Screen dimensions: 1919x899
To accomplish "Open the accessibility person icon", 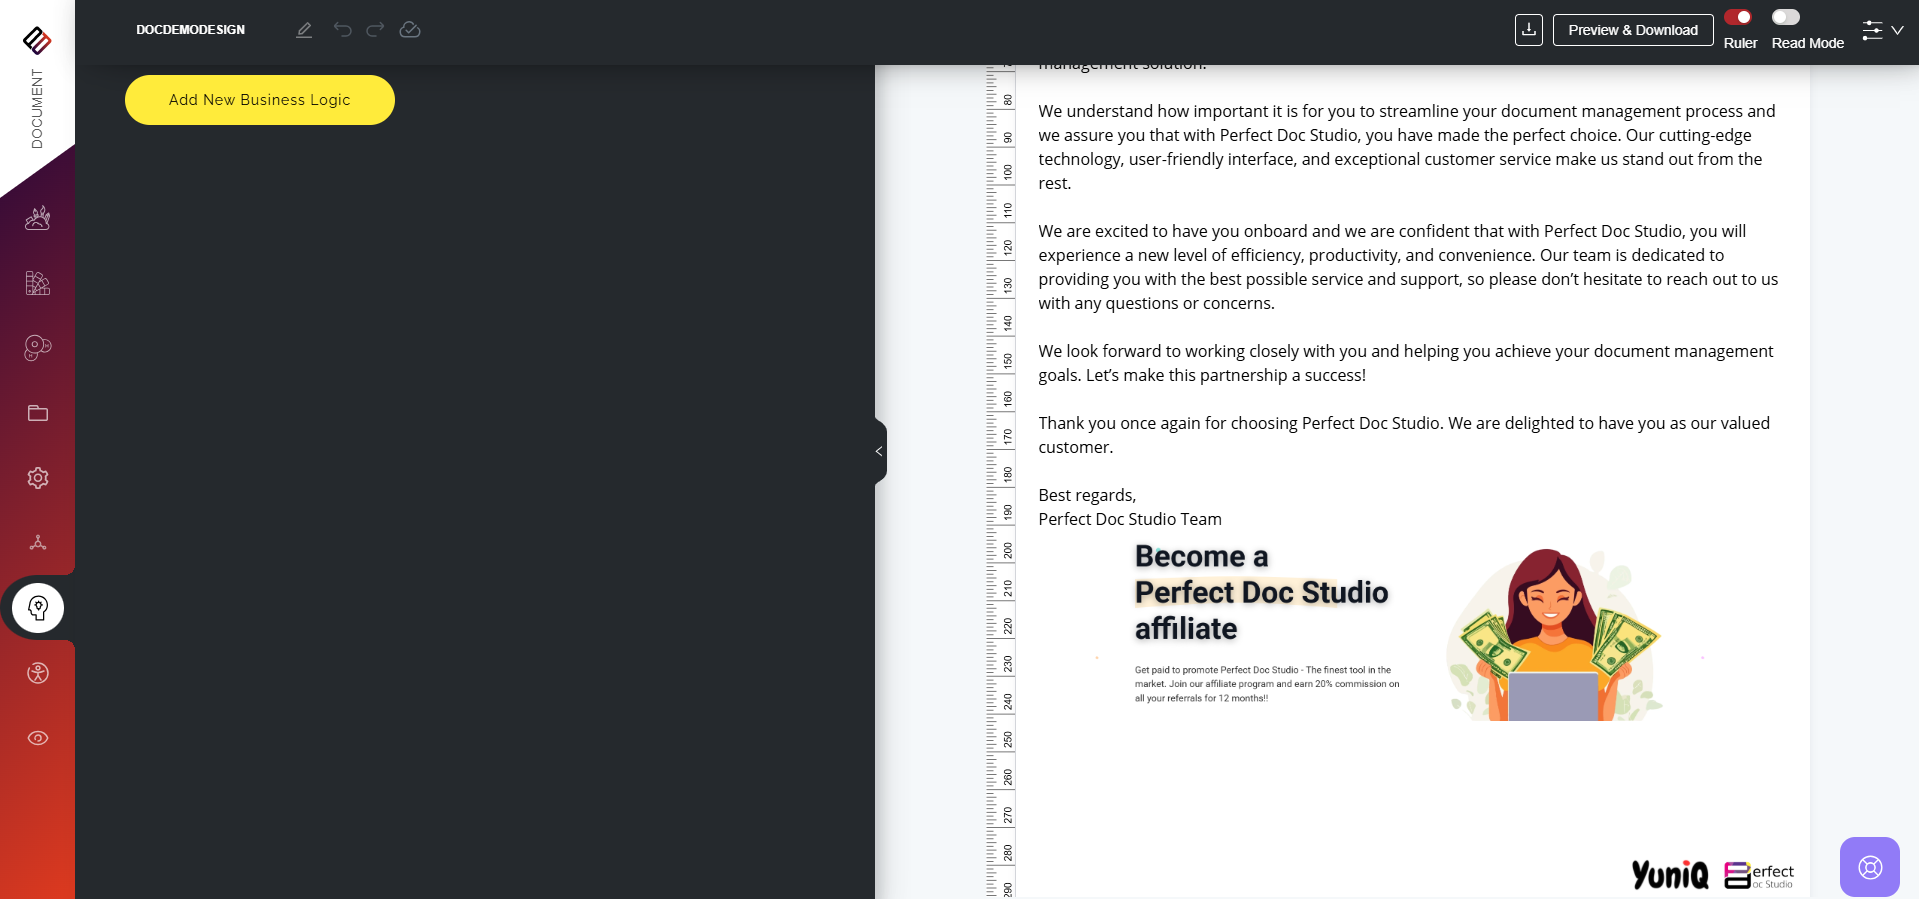I will point(38,673).
